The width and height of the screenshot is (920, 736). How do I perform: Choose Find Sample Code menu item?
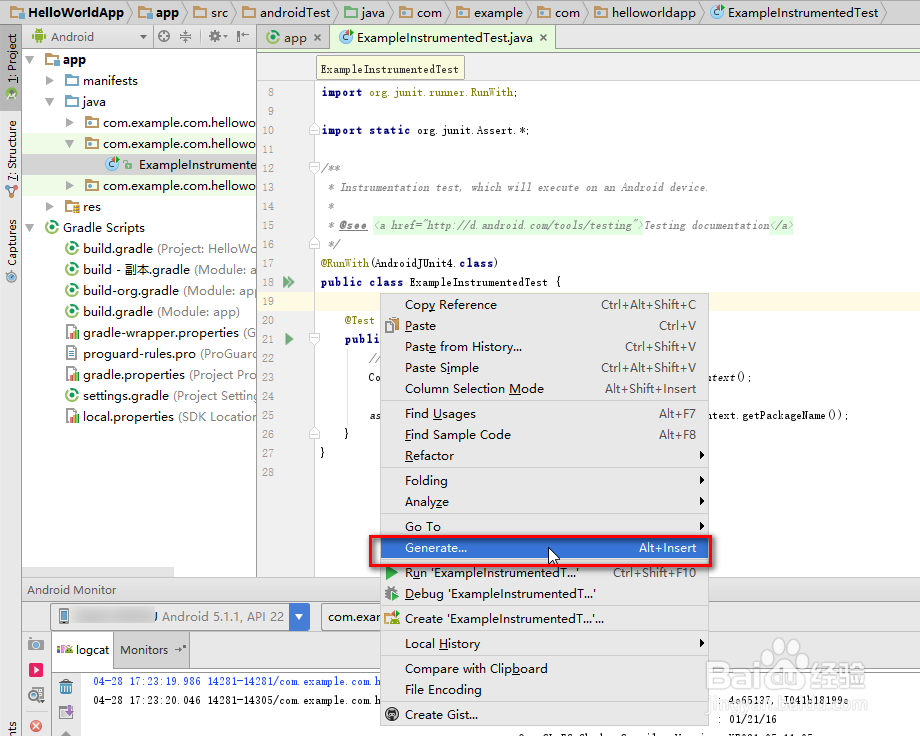click(544, 435)
